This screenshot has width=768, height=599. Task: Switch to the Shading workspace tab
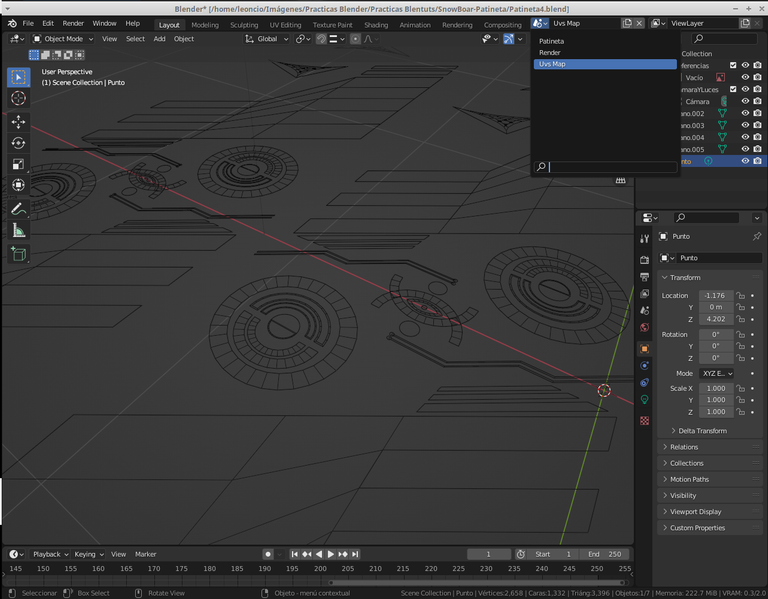tap(376, 25)
